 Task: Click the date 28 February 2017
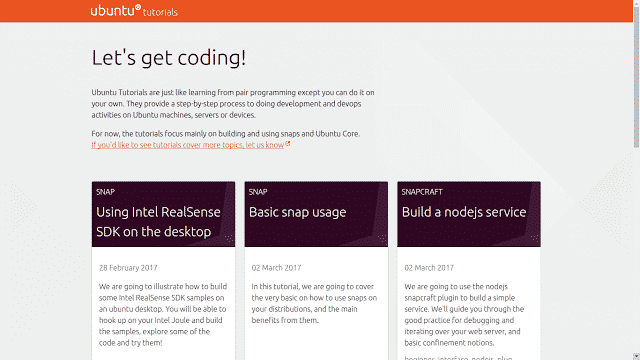click(128, 268)
